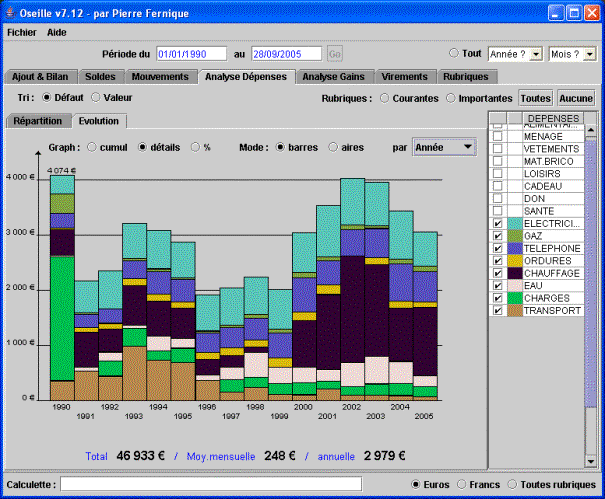605x499 pixels.
Task: Switch to the Mouvements tab
Action: tap(160, 77)
